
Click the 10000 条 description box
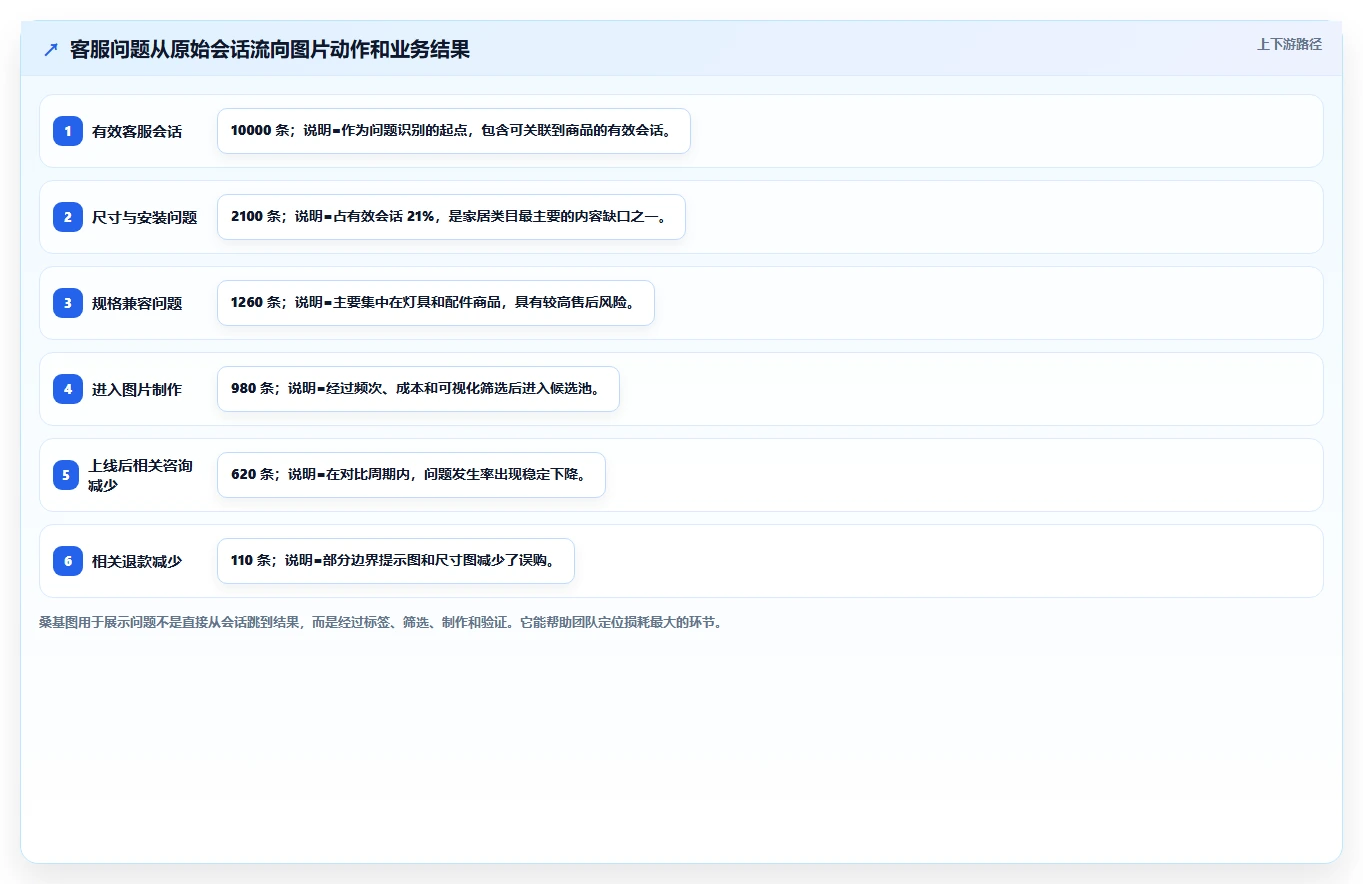click(x=454, y=131)
